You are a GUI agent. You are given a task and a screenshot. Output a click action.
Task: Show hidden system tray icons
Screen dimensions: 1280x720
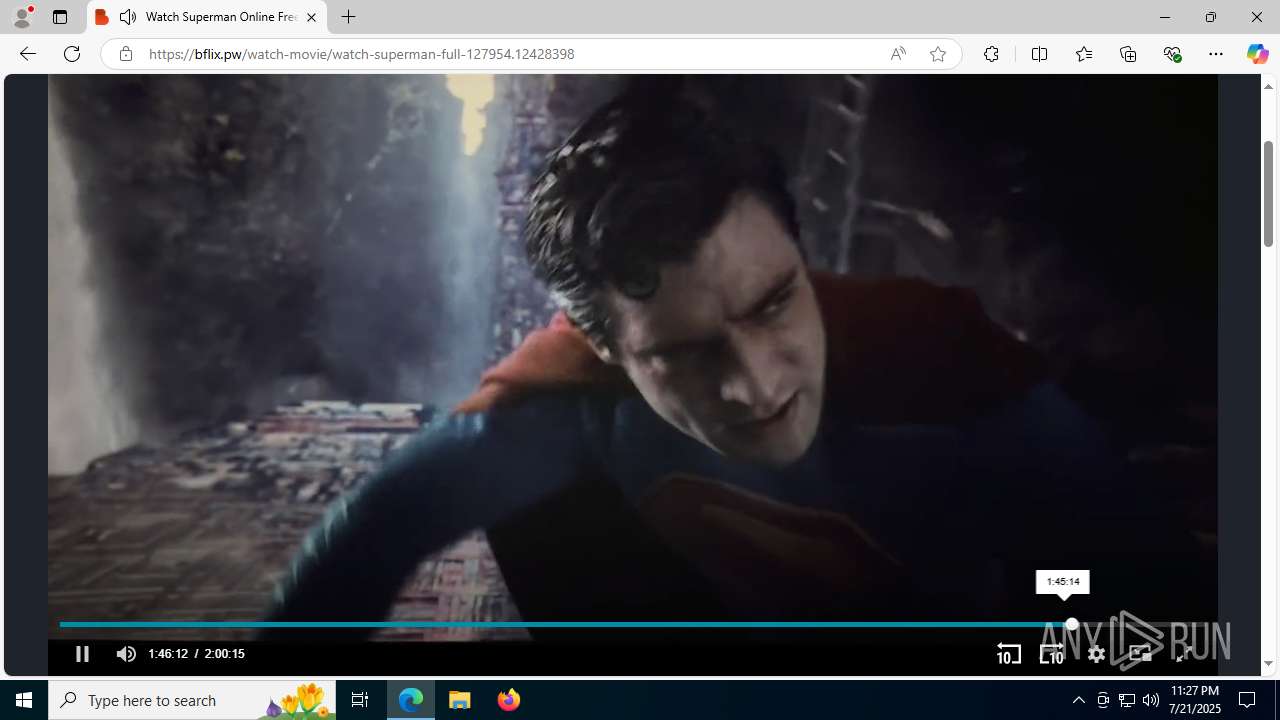tap(1078, 700)
